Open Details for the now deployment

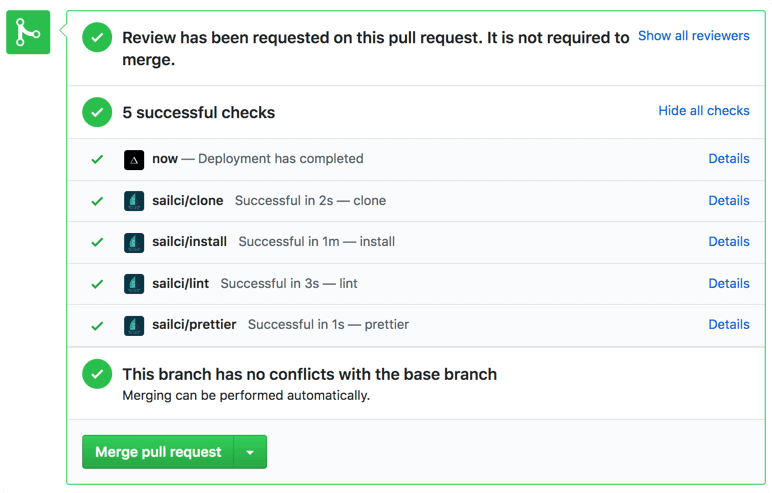point(729,159)
